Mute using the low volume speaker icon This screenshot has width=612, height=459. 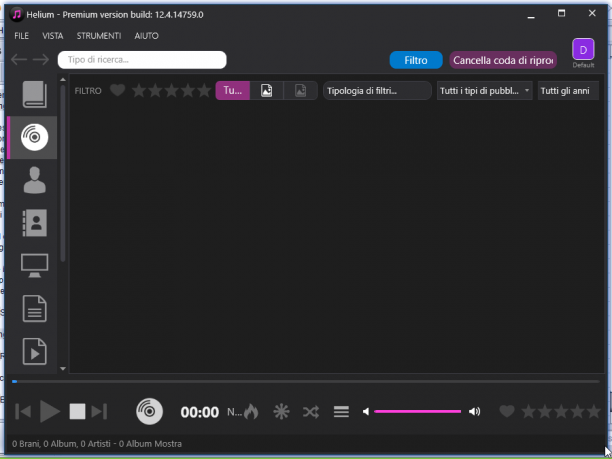pyautogui.click(x=366, y=412)
